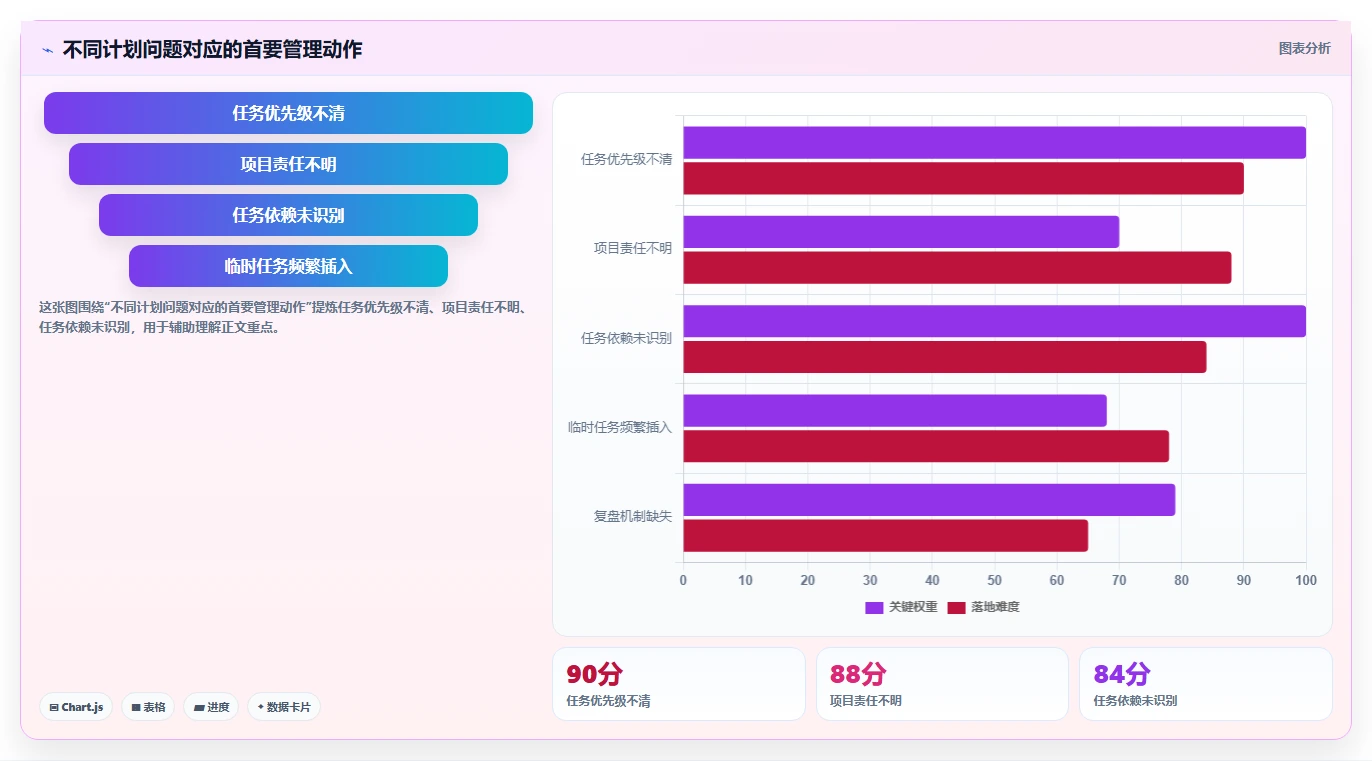Screen dimensions: 1372x761
Task: Open the 90分 任务优先级不清 score card
Action: tap(678, 684)
